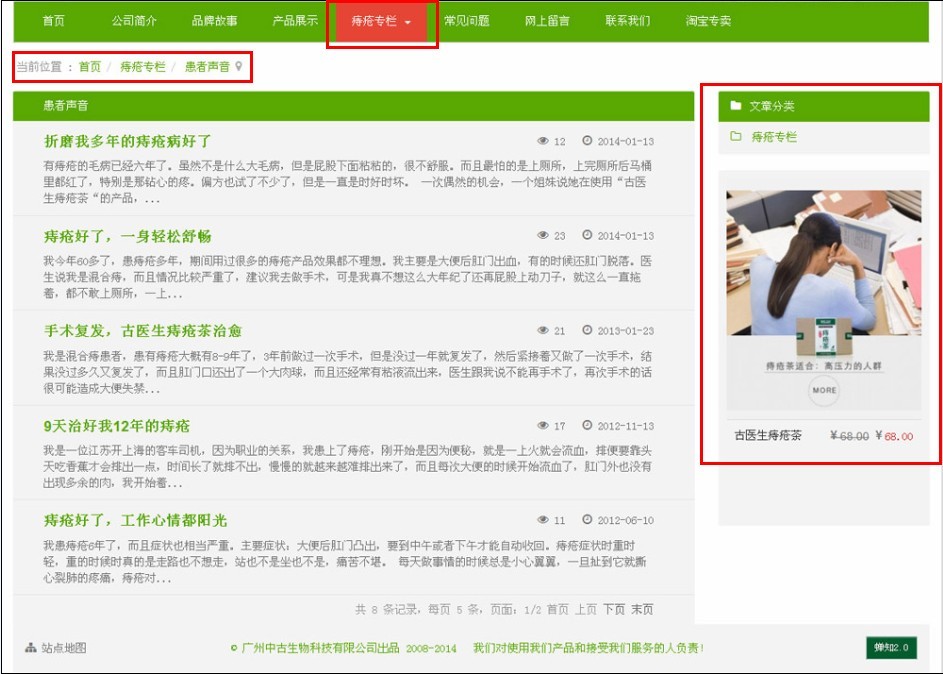Click the folder icon in 文章分类 header
The height and width of the screenshot is (674, 943).
click(736, 106)
